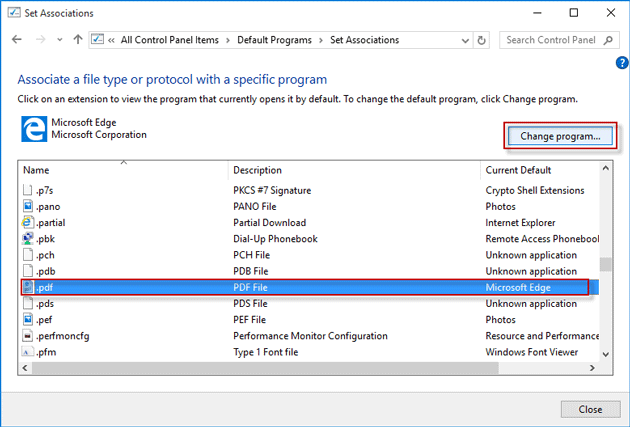Navigate to Default Programs breadcrumb
The image size is (630, 427).
point(274,40)
